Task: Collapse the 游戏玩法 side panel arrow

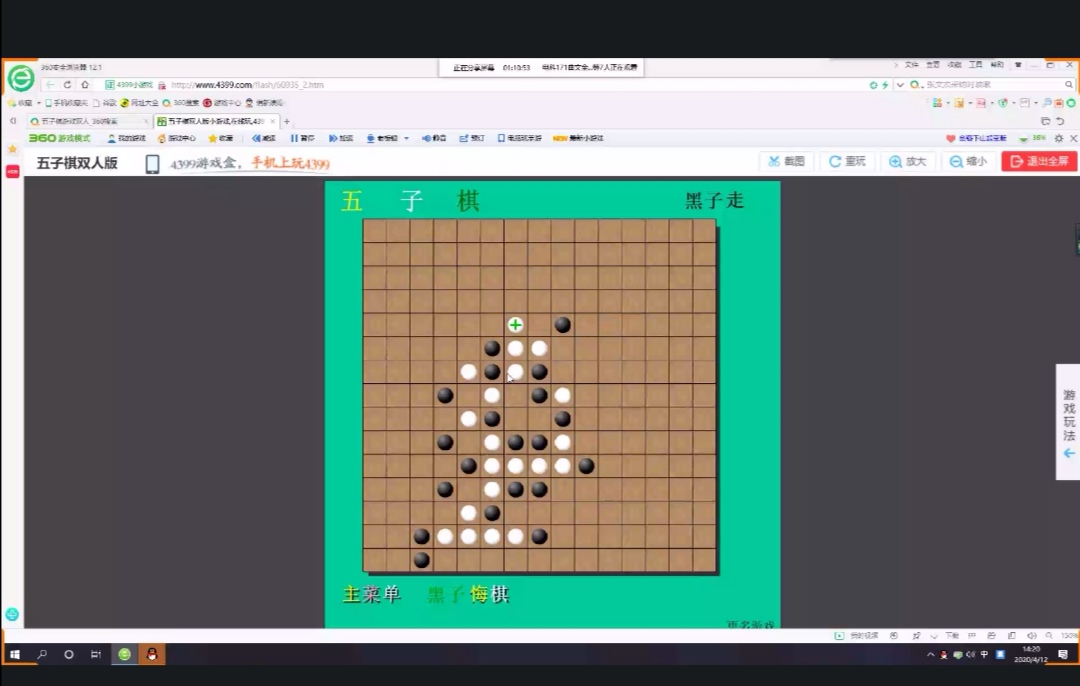Action: (1069, 453)
